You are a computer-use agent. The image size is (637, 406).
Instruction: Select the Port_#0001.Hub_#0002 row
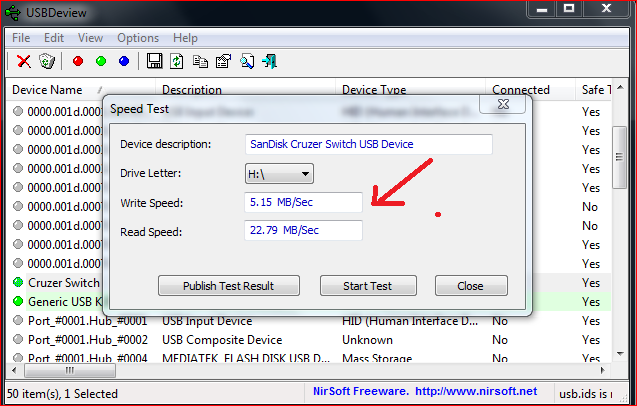(309, 340)
